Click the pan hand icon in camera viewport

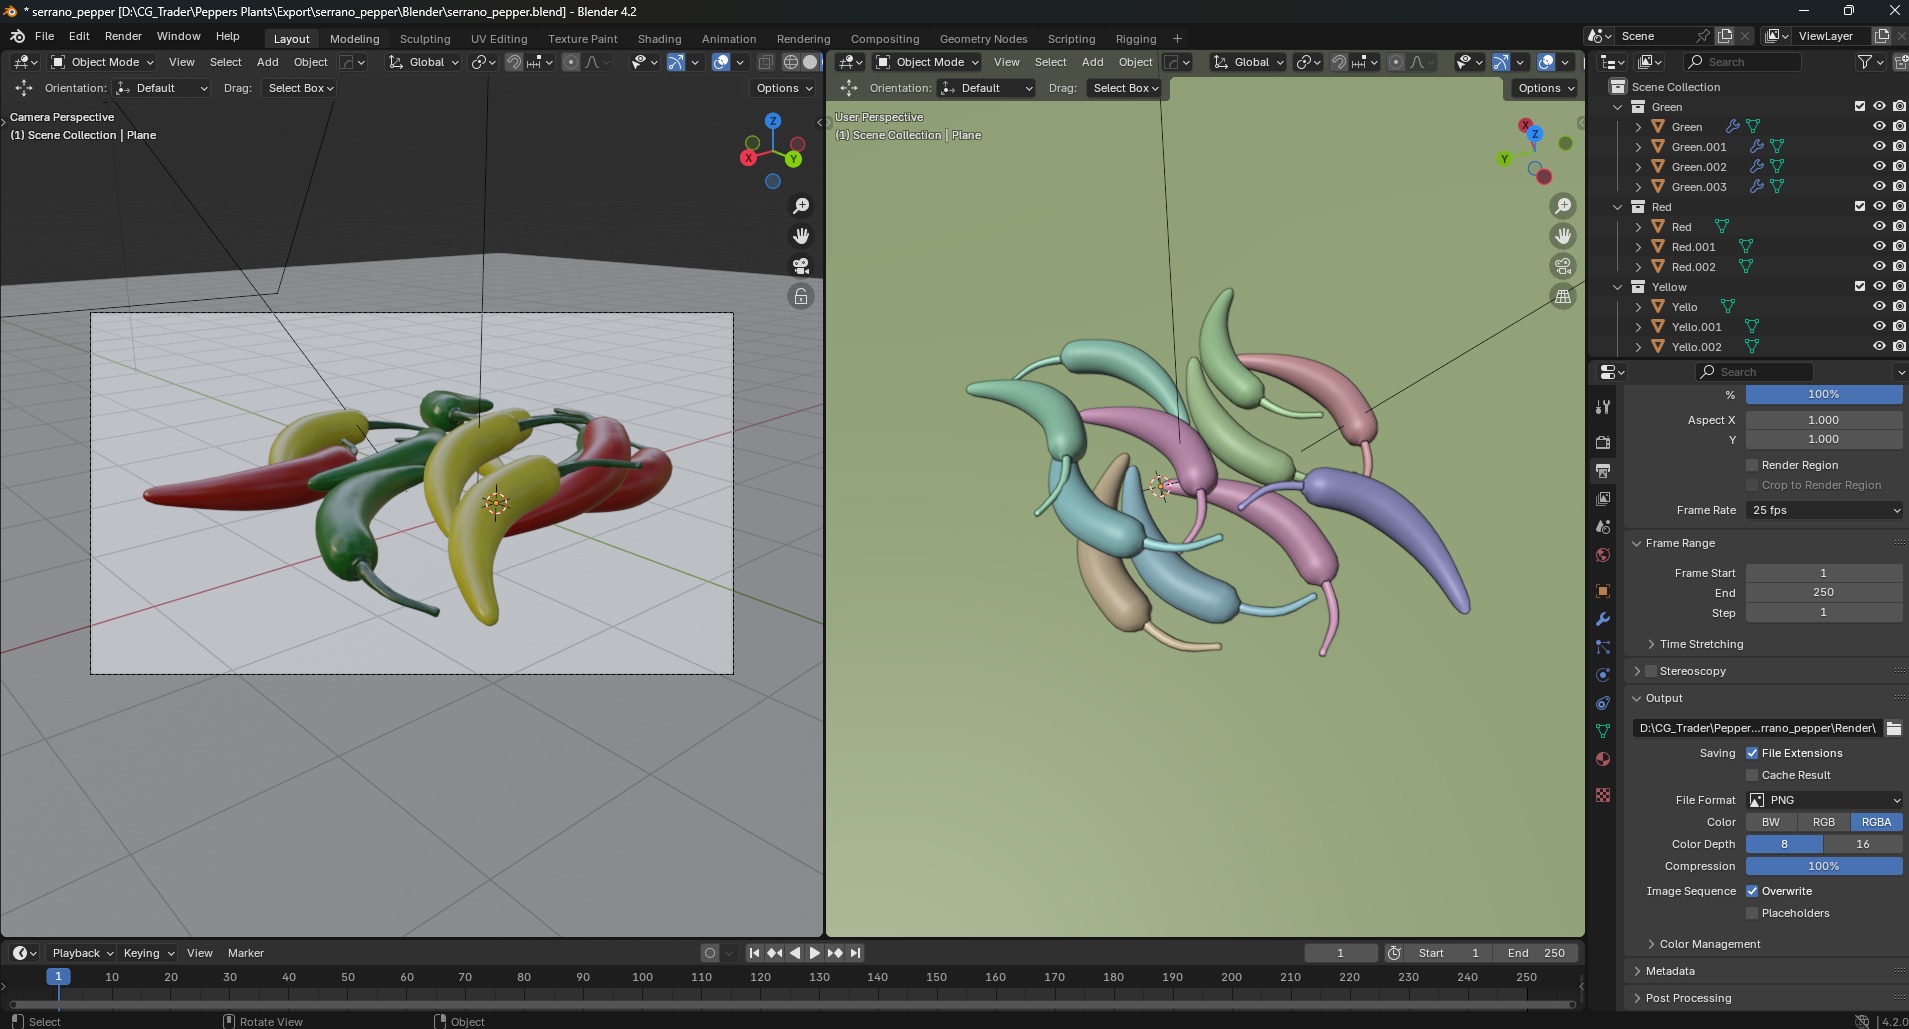(x=801, y=236)
